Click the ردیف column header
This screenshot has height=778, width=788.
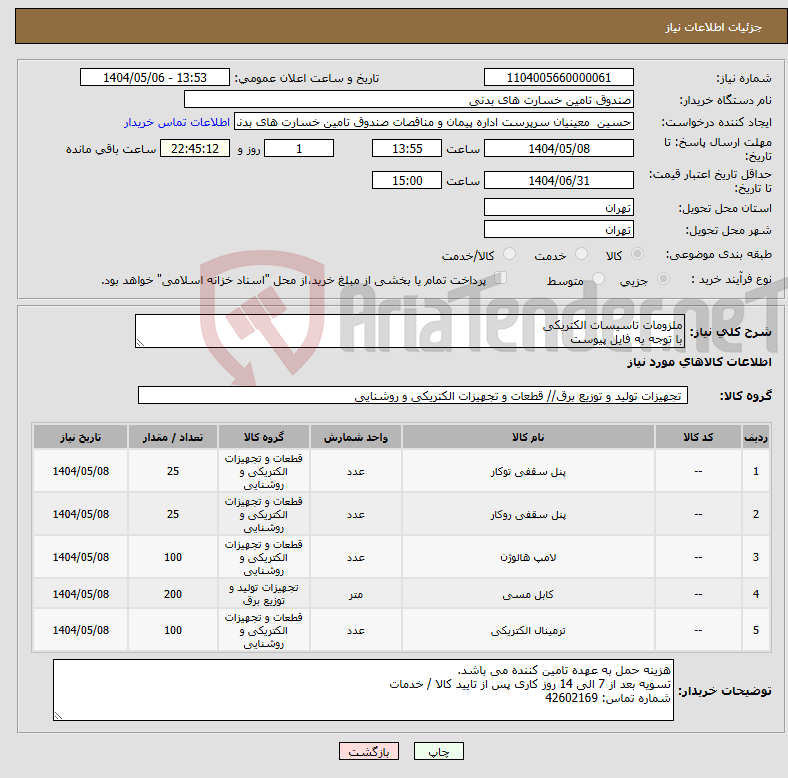756,437
